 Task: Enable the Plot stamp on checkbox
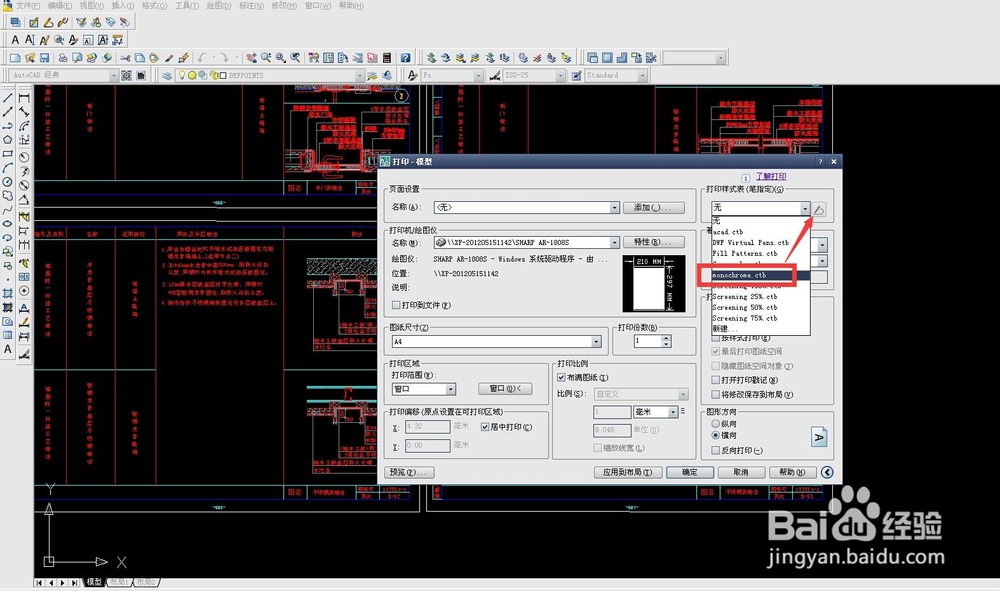[x=716, y=380]
